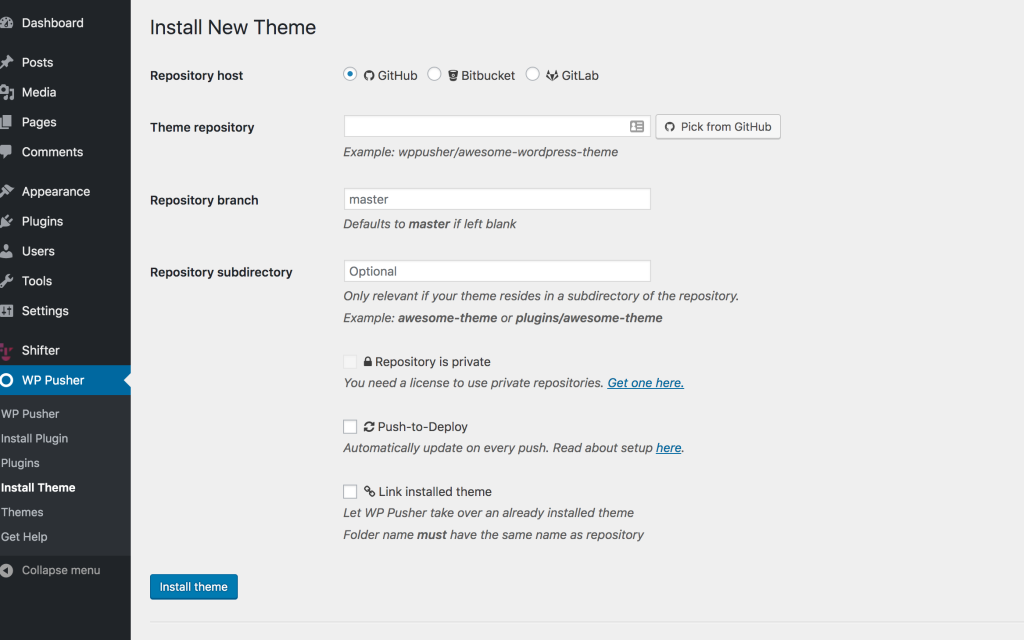This screenshot has width=1024, height=640.
Task: Click the Plugins plug icon
Action: (x=7, y=221)
